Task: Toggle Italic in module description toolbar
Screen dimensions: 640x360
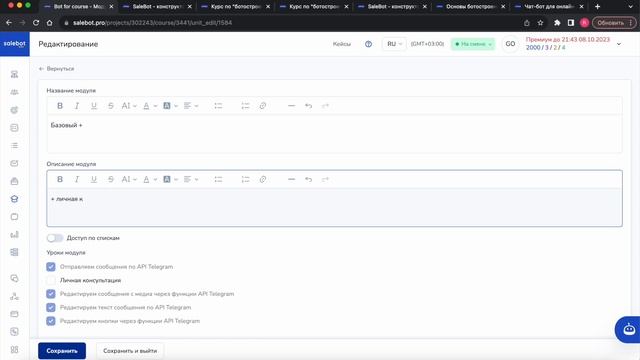Action: click(77, 179)
